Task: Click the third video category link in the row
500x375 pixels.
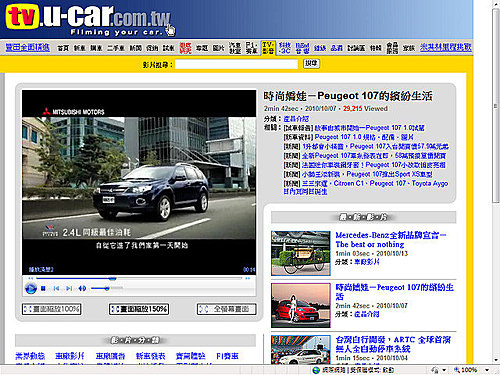Action: [x=110, y=356]
